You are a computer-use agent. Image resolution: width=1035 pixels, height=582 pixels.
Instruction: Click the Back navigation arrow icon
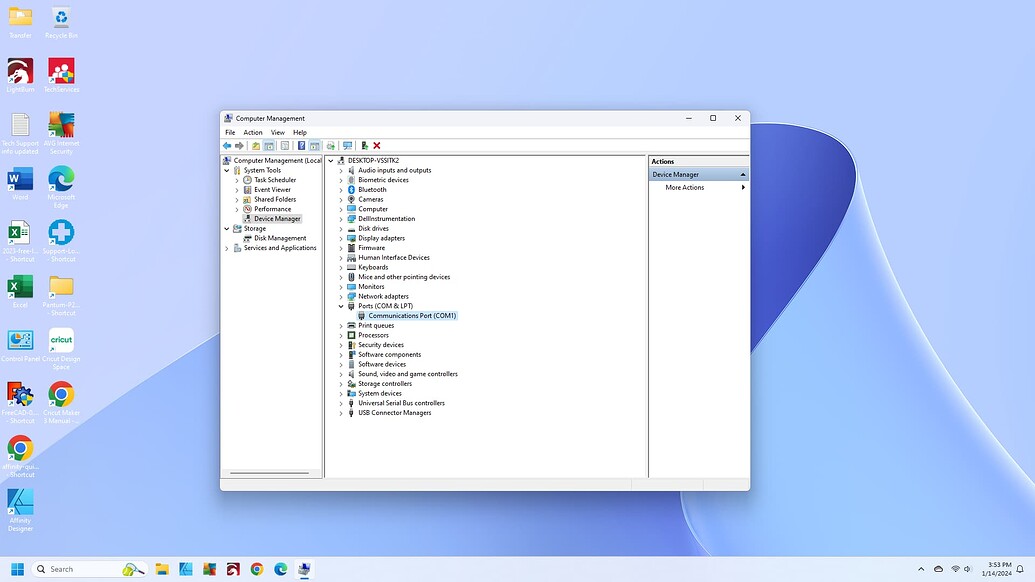(x=227, y=146)
